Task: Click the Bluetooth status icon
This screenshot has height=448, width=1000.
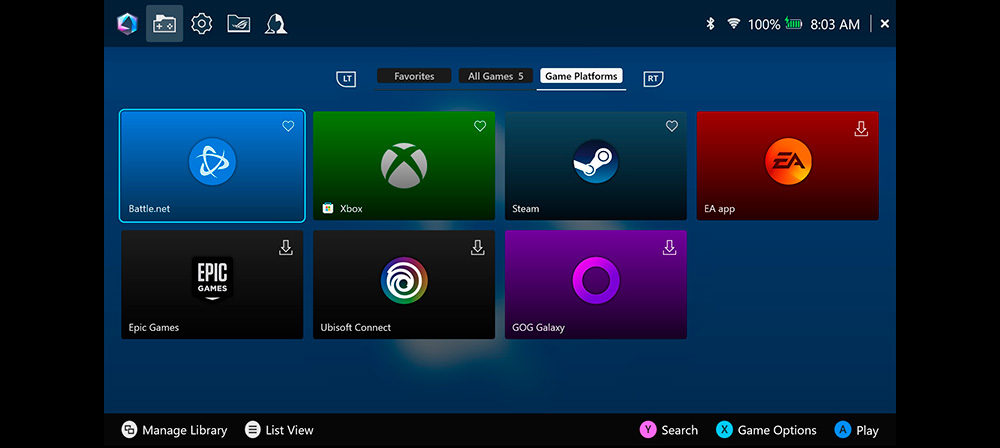Action: (x=710, y=24)
